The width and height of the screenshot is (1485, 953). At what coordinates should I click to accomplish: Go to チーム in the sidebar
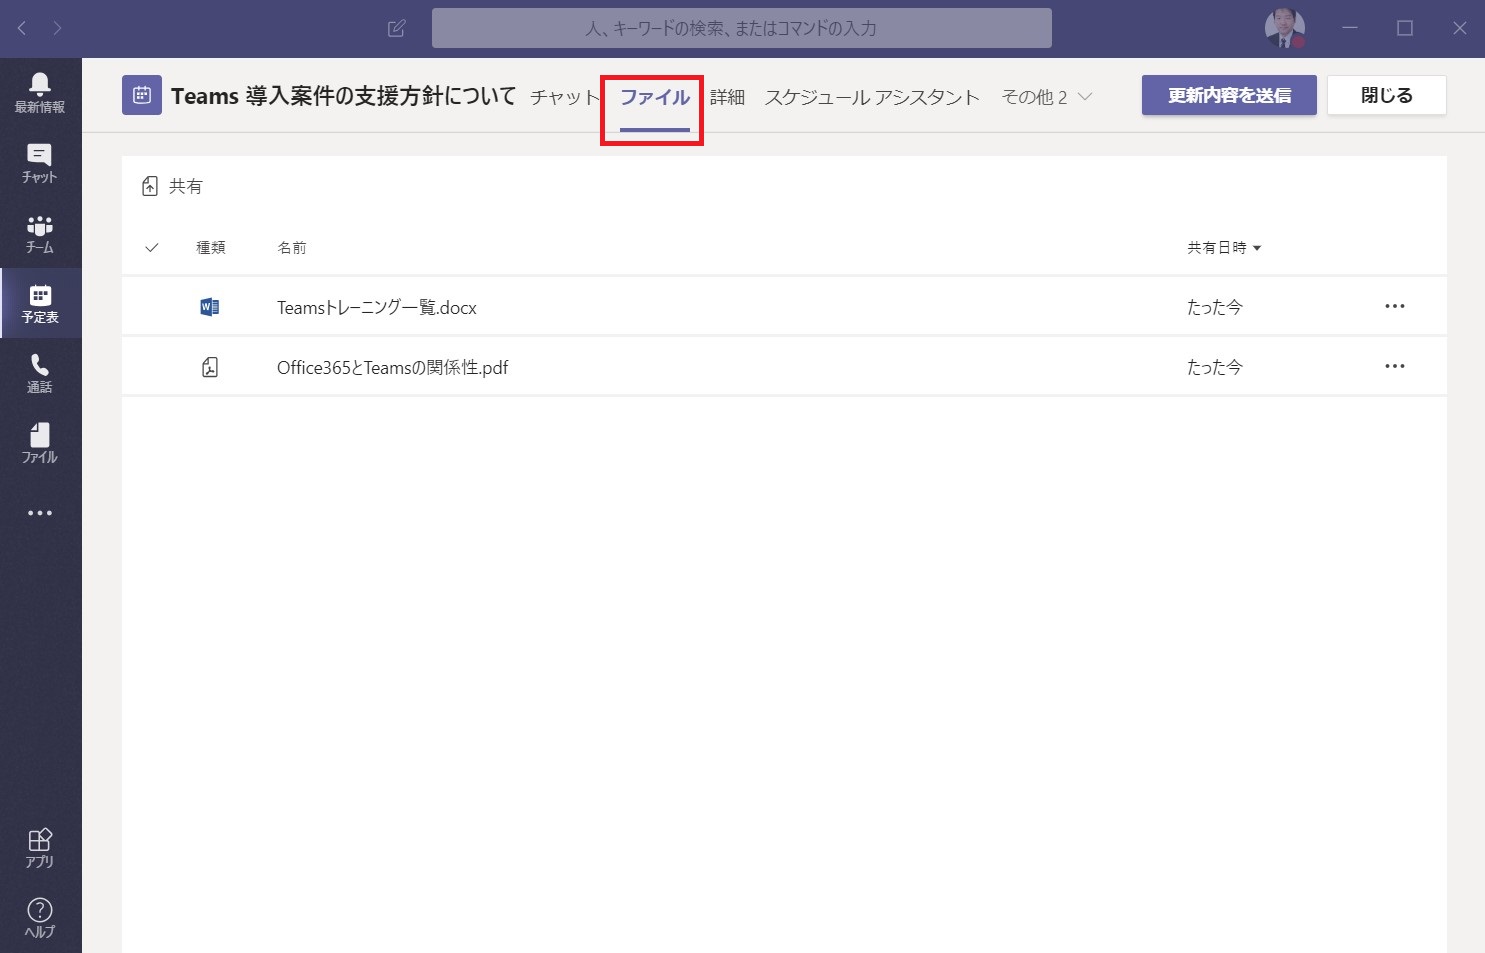pyautogui.click(x=40, y=232)
